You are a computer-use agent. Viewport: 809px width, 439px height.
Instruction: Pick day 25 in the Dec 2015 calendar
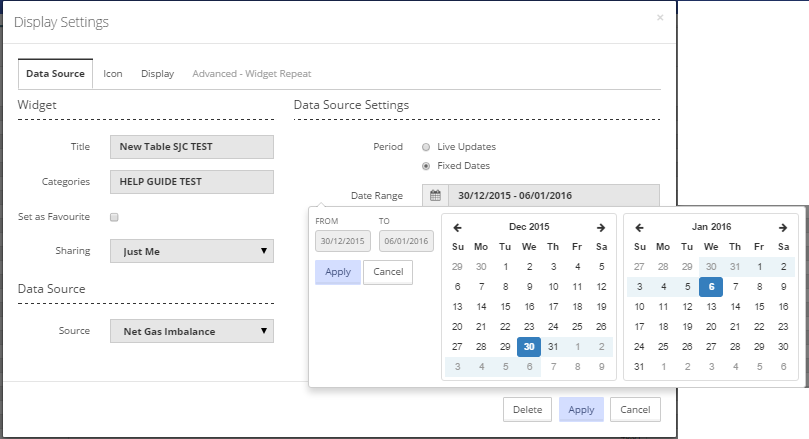pos(577,327)
